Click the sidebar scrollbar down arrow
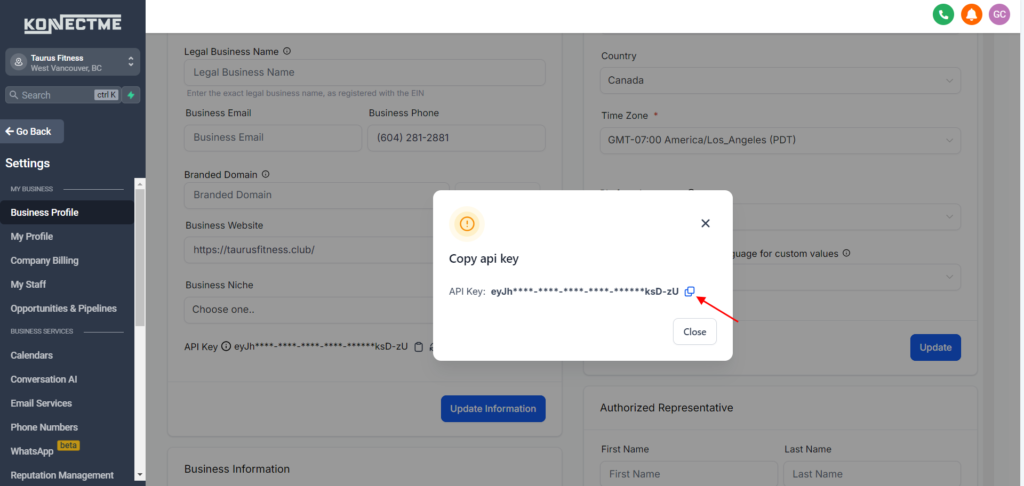The height and width of the screenshot is (486, 1024). [x=140, y=475]
